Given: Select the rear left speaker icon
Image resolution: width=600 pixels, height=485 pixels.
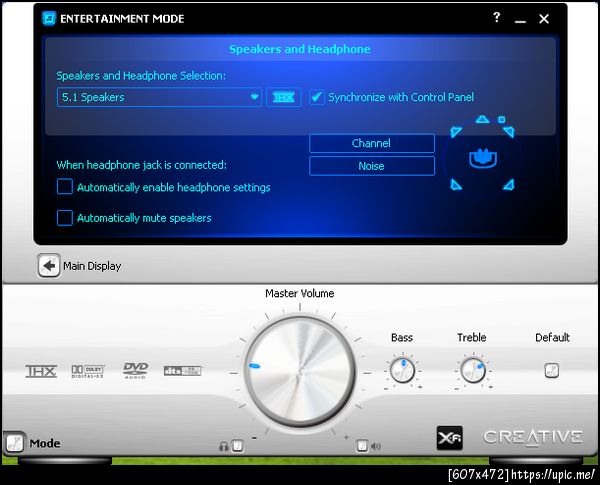Looking at the screenshot, I should pos(456,185).
